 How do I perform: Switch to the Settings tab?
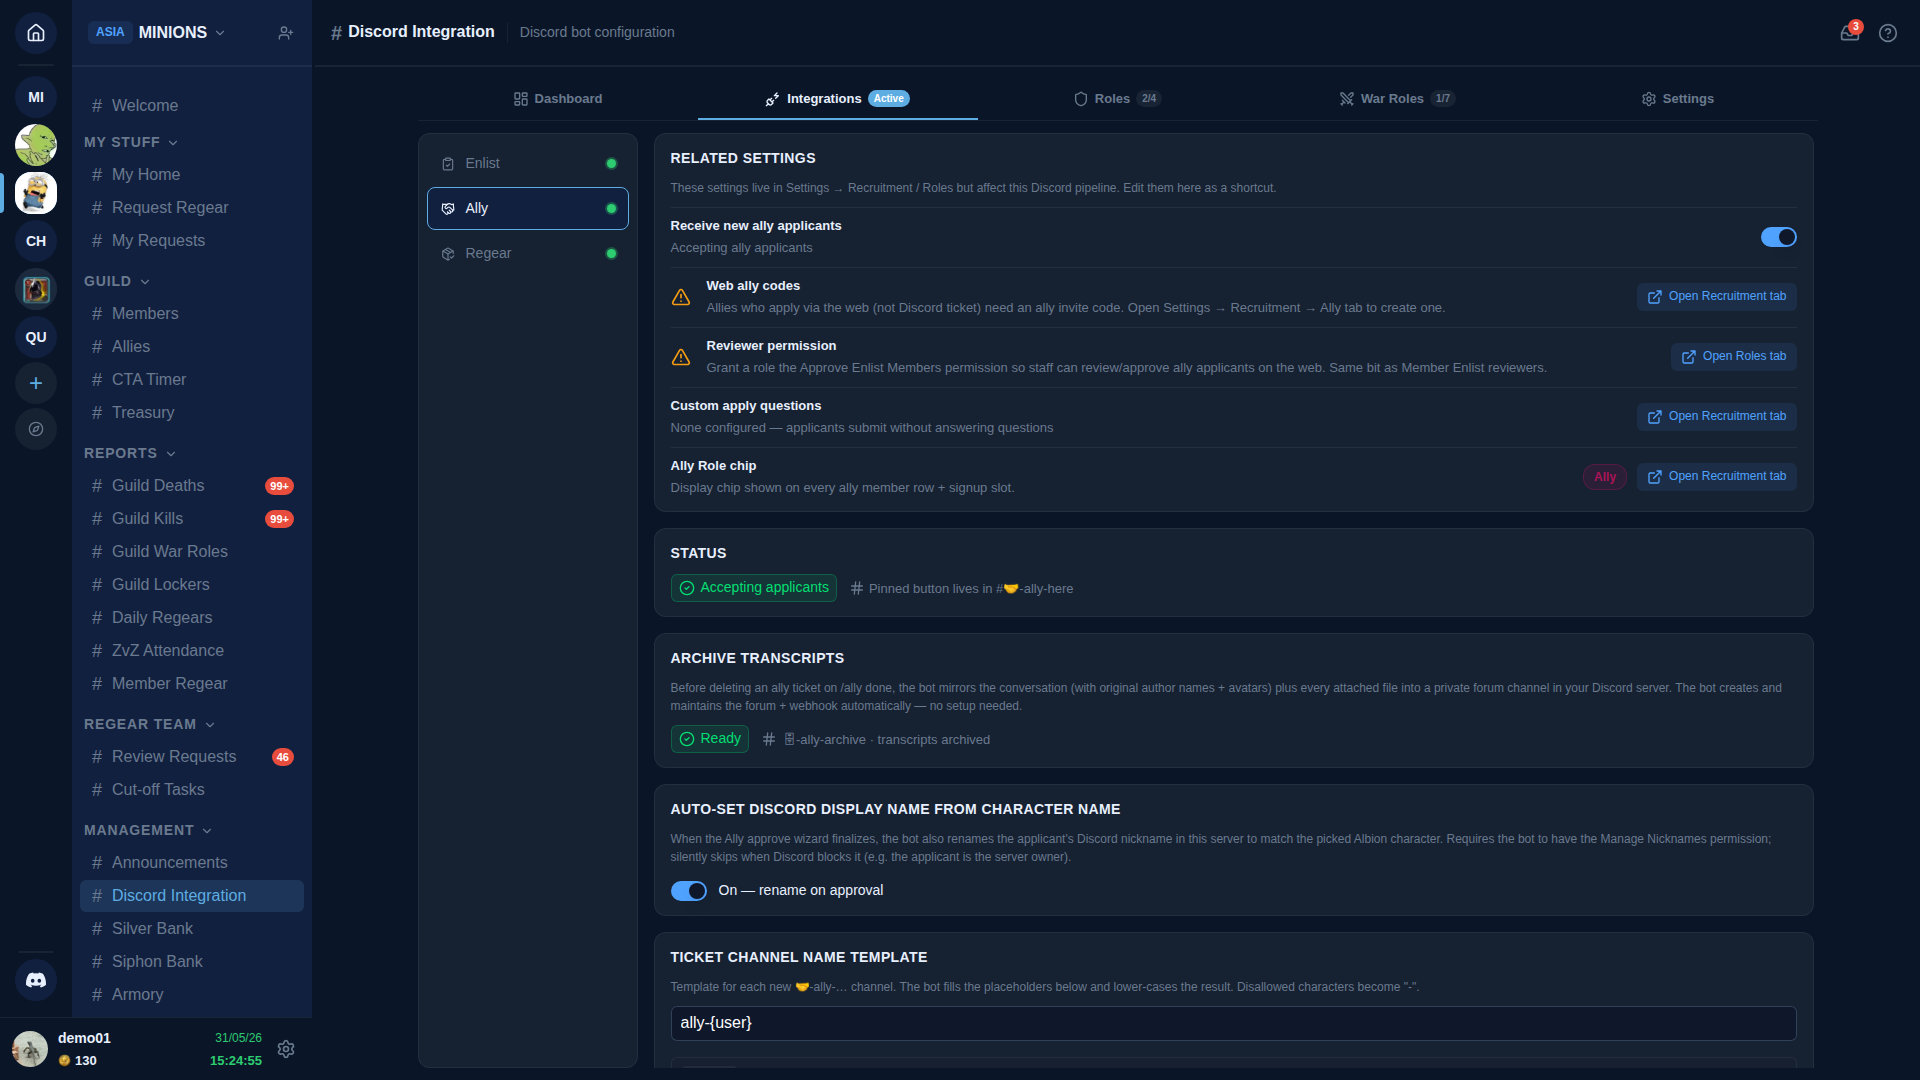pyautogui.click(x=1678, y=99)
